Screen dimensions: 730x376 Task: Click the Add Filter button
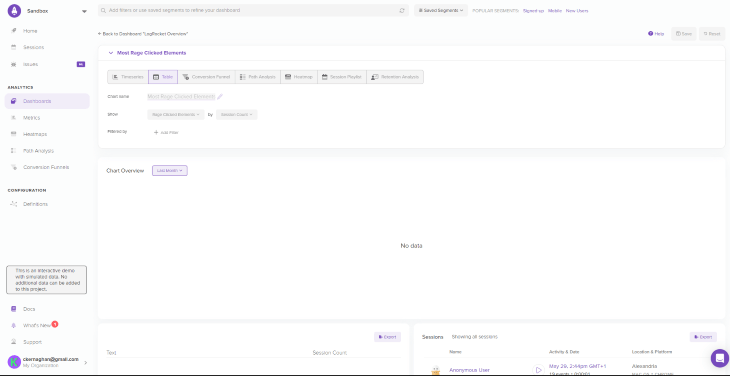(x=166, y=133)
